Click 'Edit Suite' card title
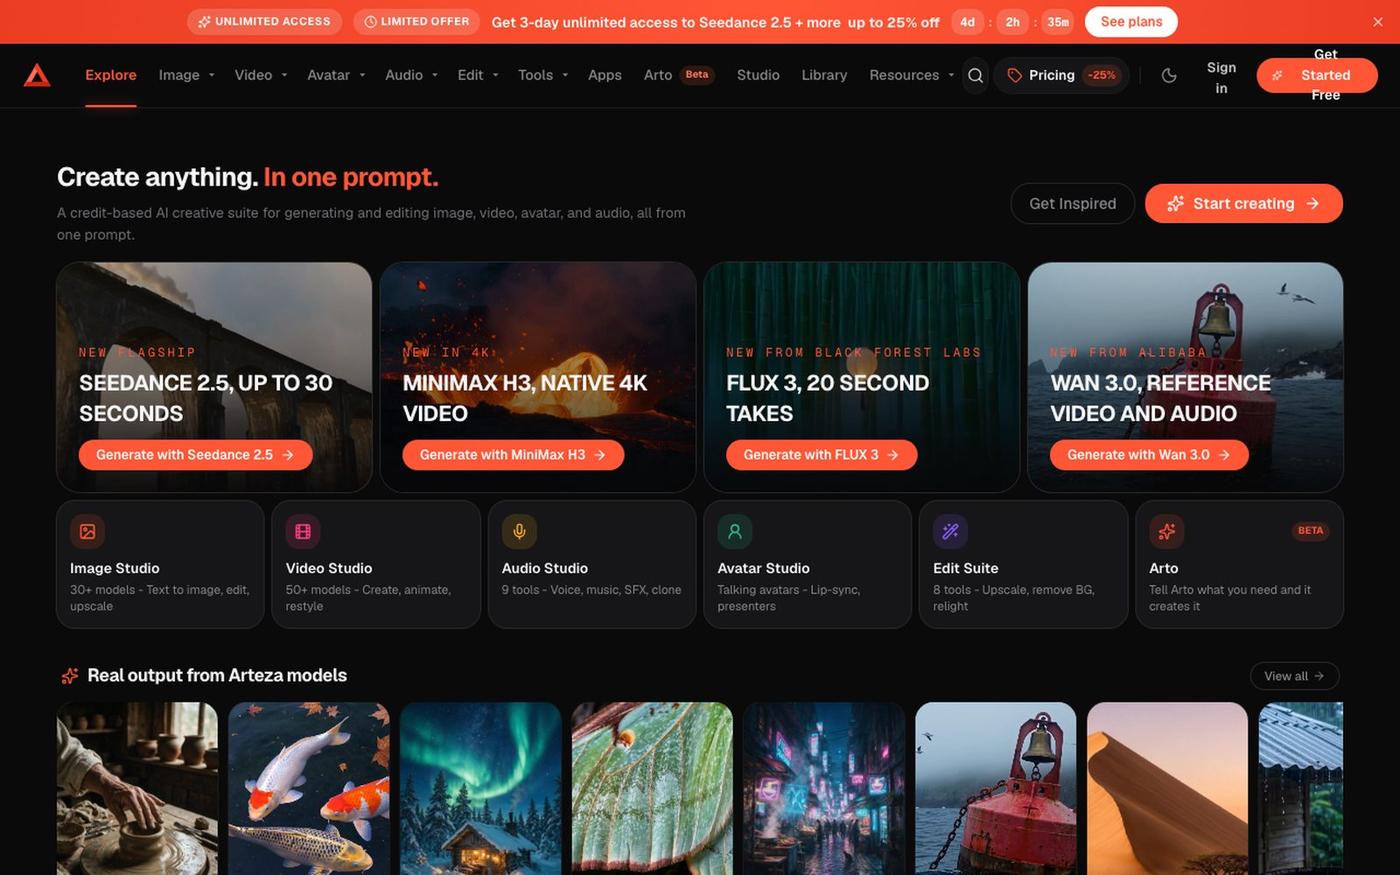The width and height of the screenshot is (1400, 875). 966,568
